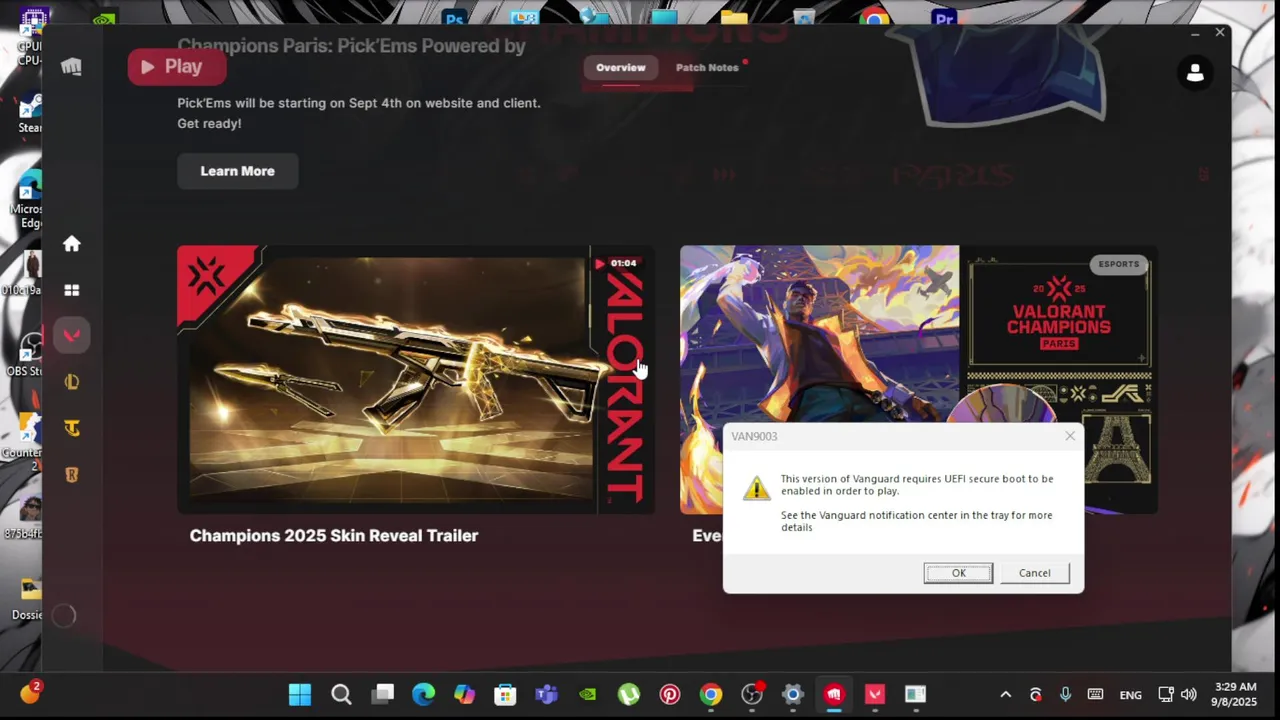Expand the system tray hidden icons chevron
The width and height of the screenshot is (1280, 720).
point(1006,695)
